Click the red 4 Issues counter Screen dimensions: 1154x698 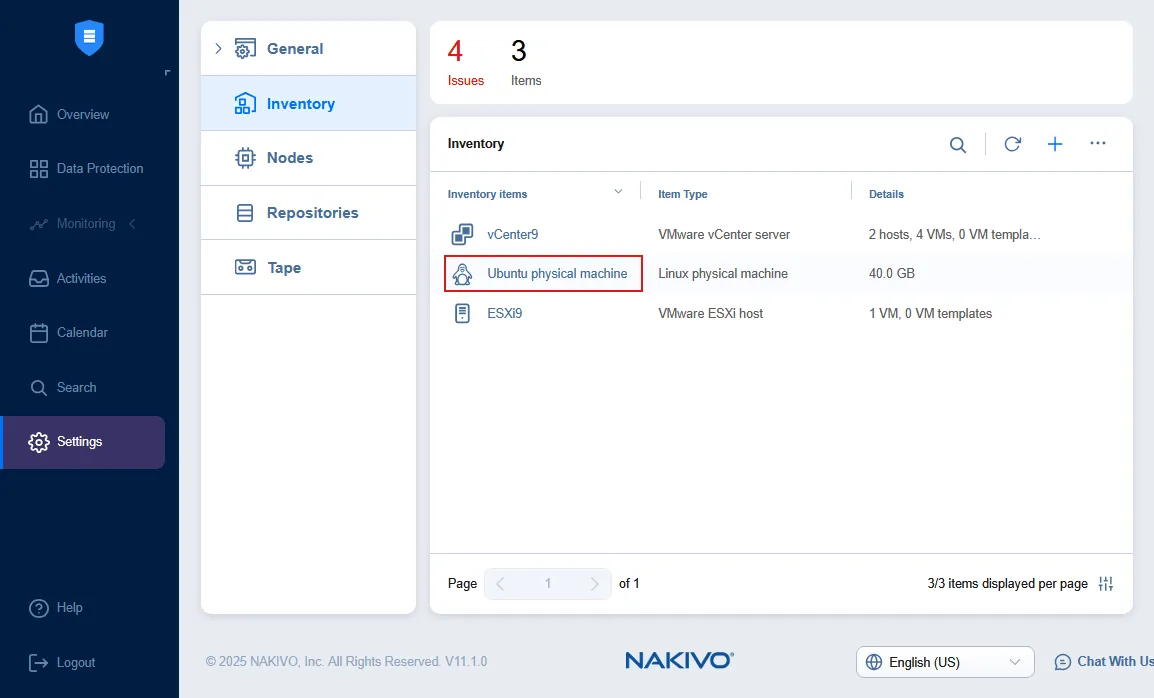pyautogui.click(x=465, y=62)
